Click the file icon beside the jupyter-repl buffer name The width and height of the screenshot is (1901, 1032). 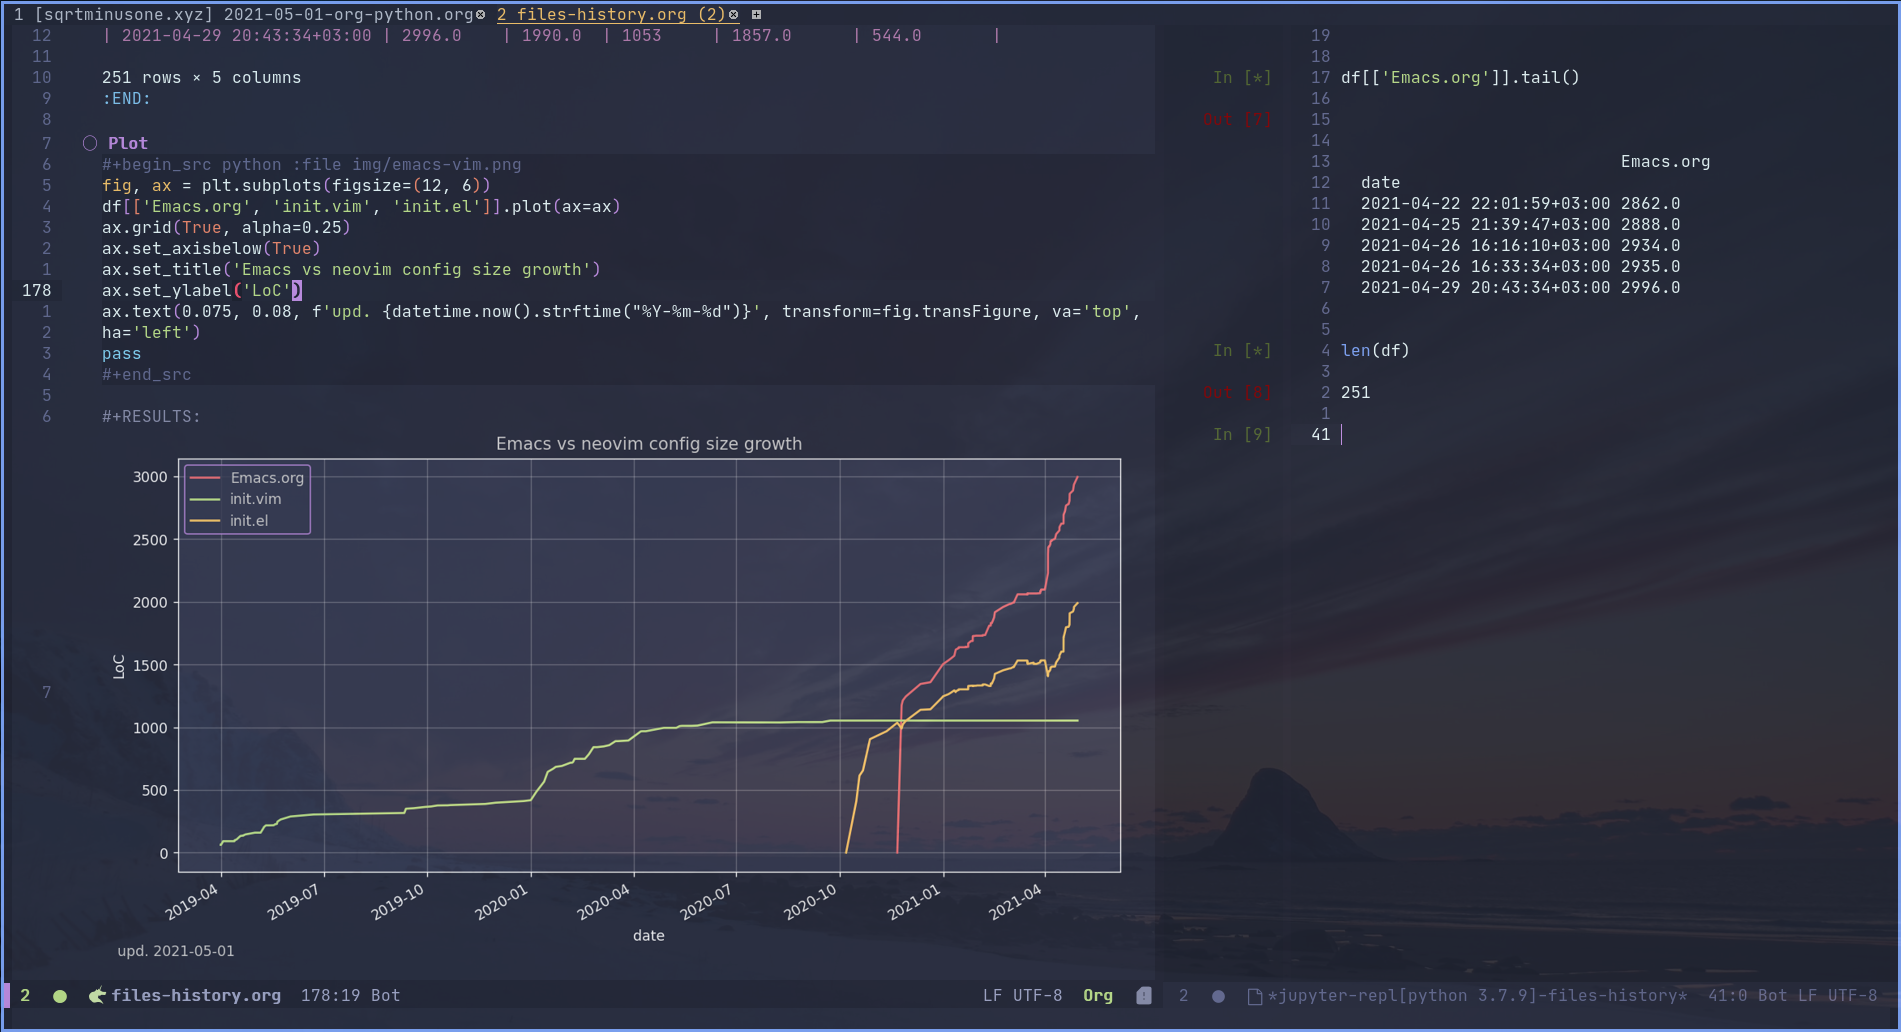[1253, 995]
